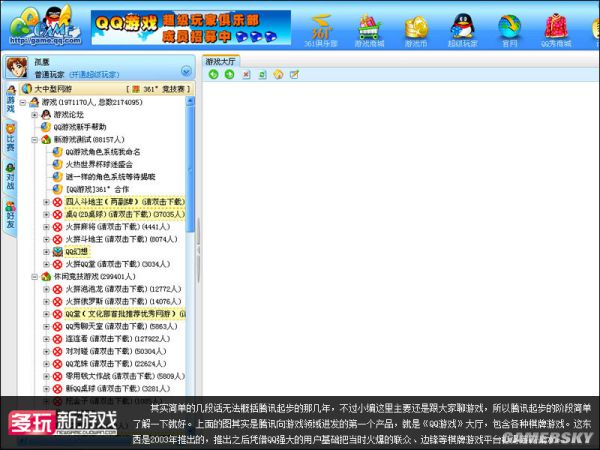Click the house icon beside 新游戏测试
600x450 pixels.
click(x=46, y=139)
